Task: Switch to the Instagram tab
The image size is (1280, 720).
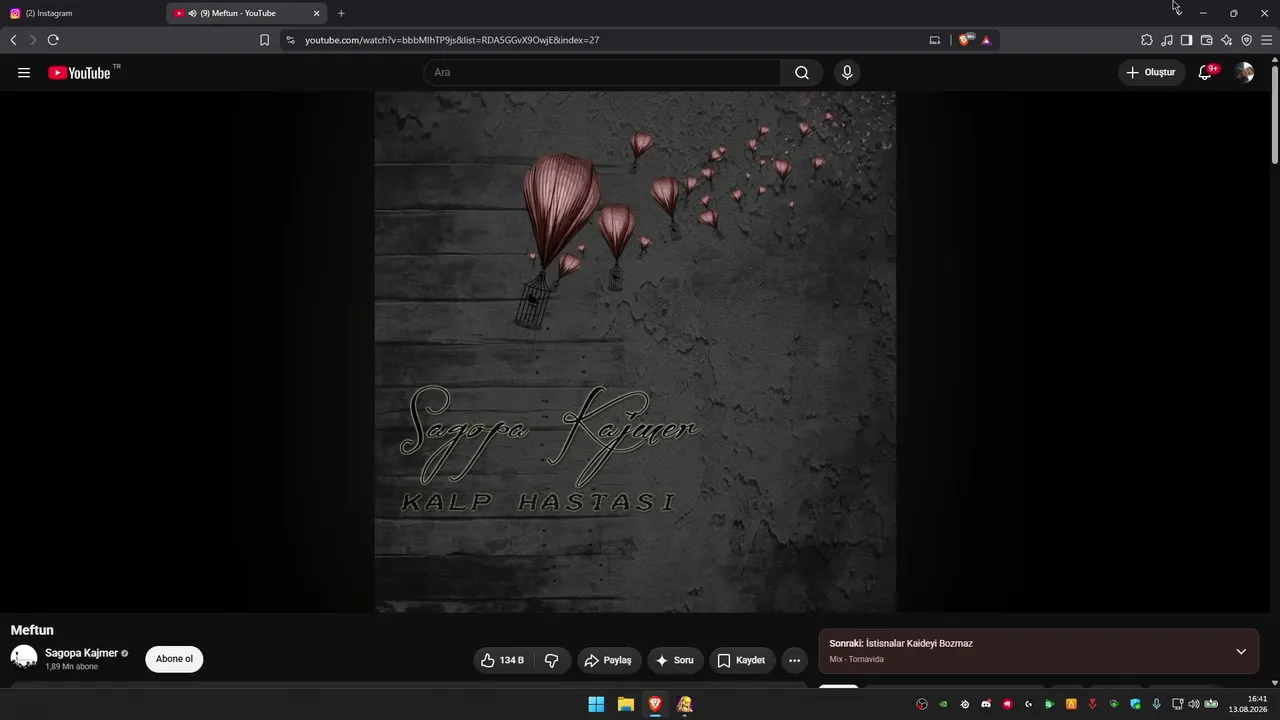Action: 82,13
